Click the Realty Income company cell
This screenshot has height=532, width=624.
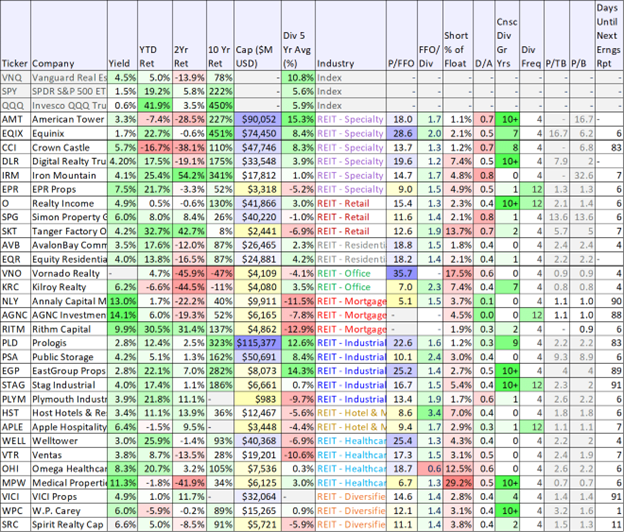coord(69,203)
